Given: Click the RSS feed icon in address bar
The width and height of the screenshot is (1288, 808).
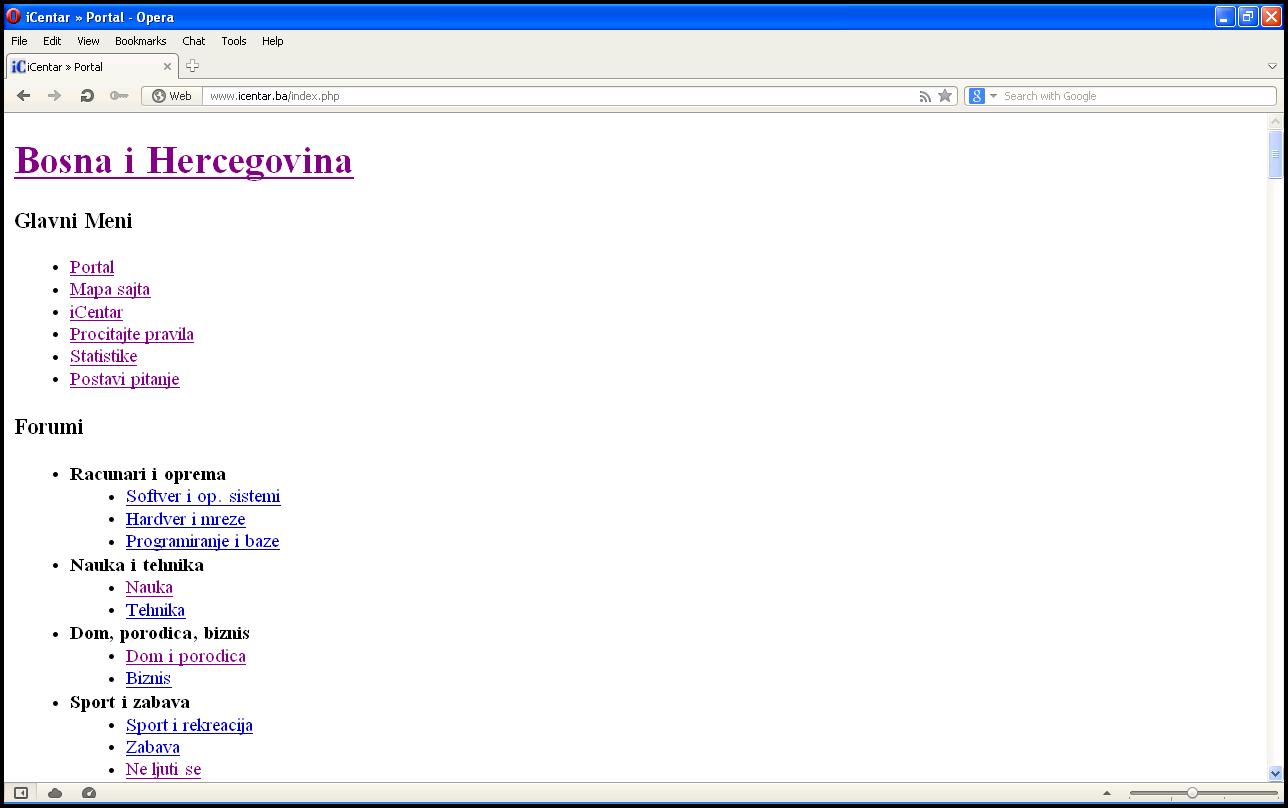Looking at the screenshot, I should click(925, 96).
